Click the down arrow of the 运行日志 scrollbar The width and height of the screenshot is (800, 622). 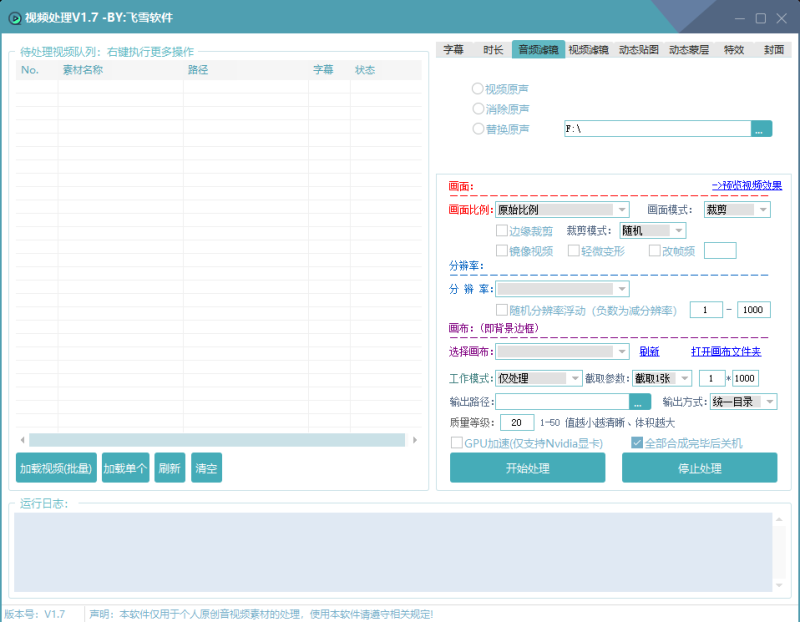tap(778, 584)
